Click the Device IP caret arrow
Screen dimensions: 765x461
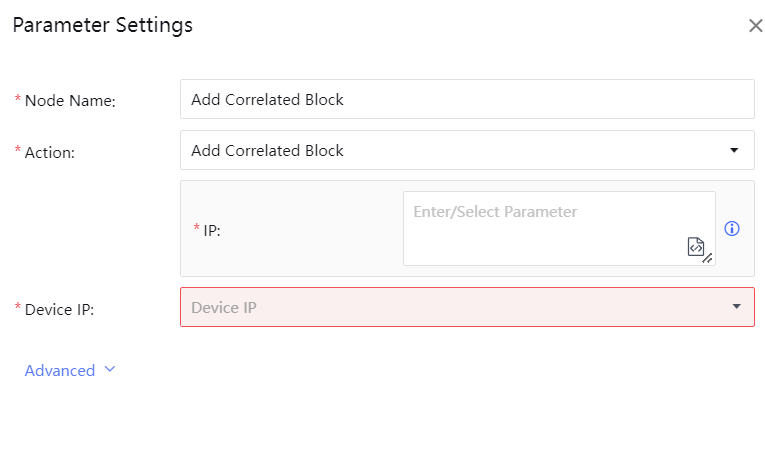tap(737, 307)
